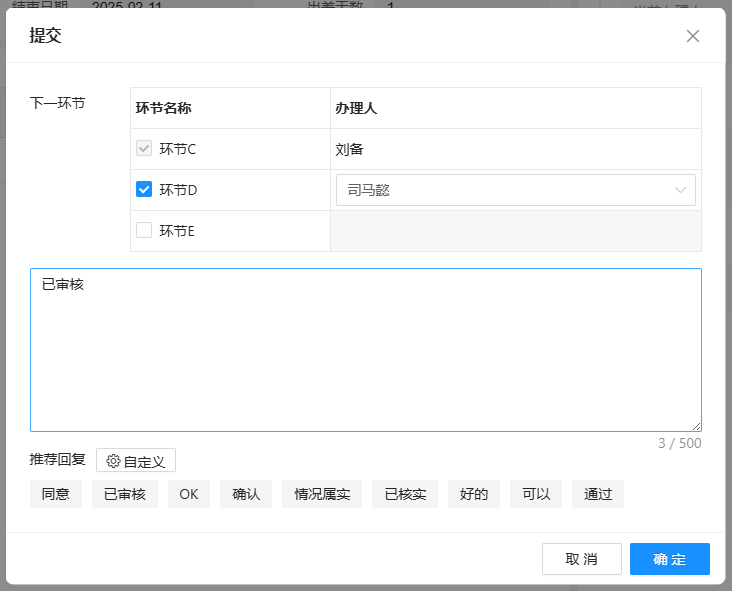Choose the 通过 reply tag
This screenshot has width=732, height=591.
click(x=598, y=494)
